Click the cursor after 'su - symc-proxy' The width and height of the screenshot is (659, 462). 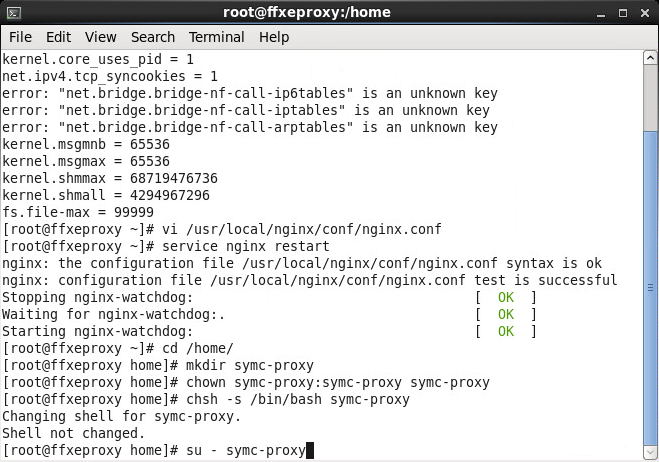[x=310, y=451]
